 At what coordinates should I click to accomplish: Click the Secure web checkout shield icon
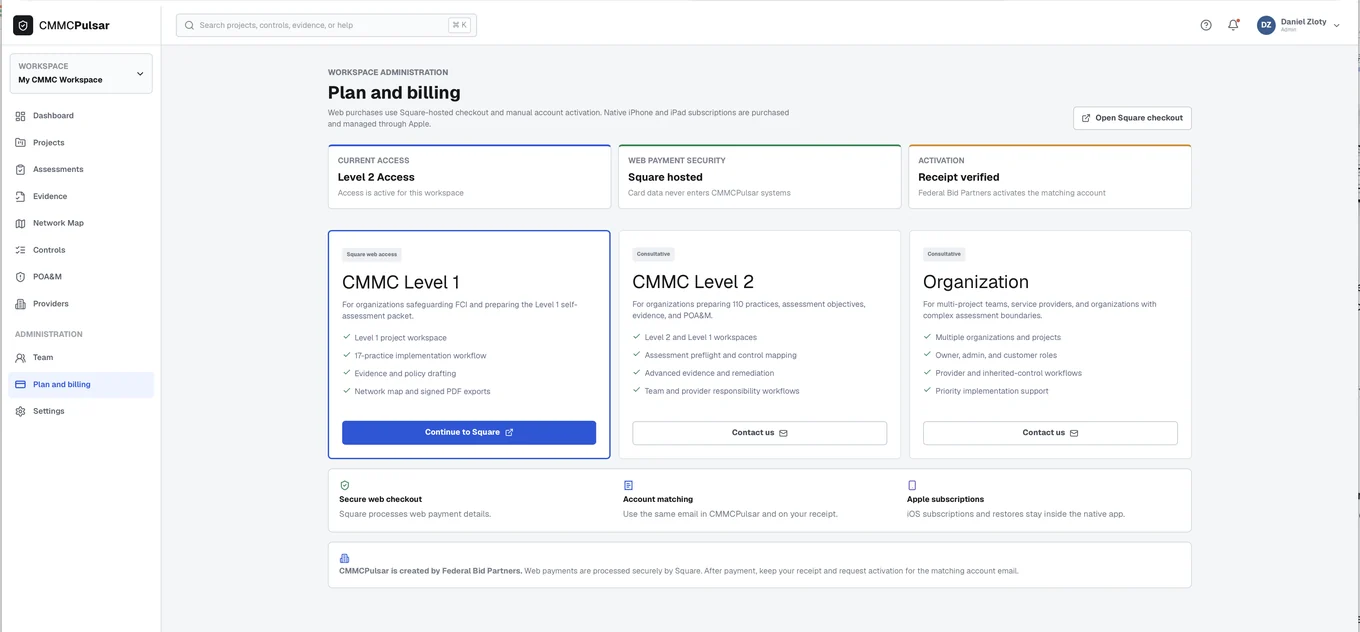pyautogui.click(x=345, y=485)
